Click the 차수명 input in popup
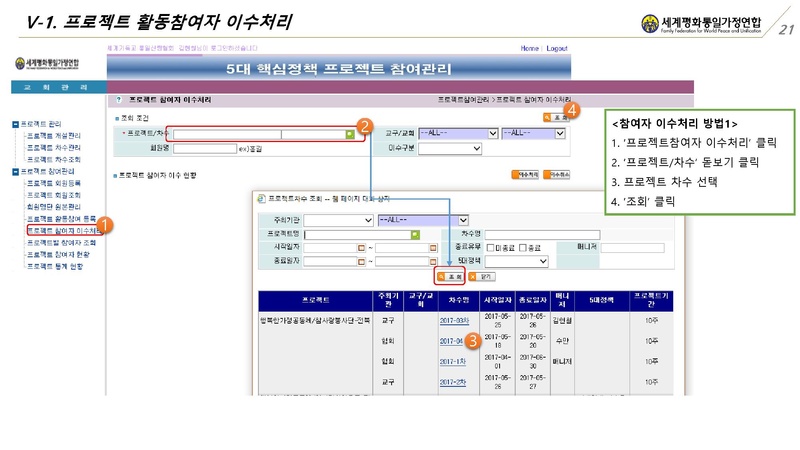800x450 pixels. point(542,234)
